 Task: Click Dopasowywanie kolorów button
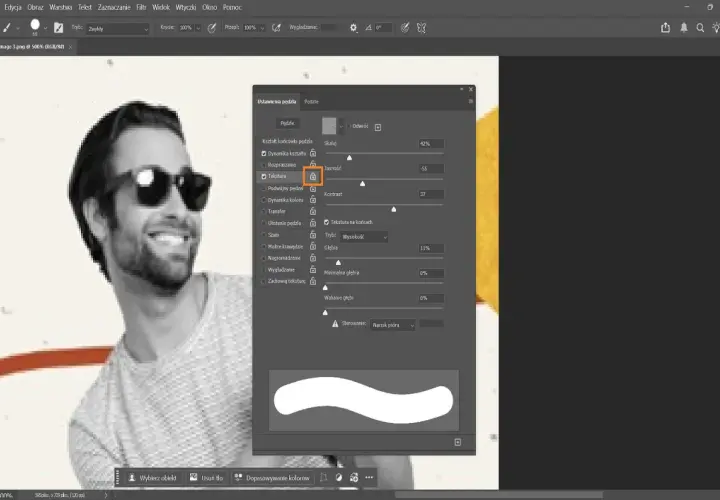pyautogui.click(x=272, y=478)
